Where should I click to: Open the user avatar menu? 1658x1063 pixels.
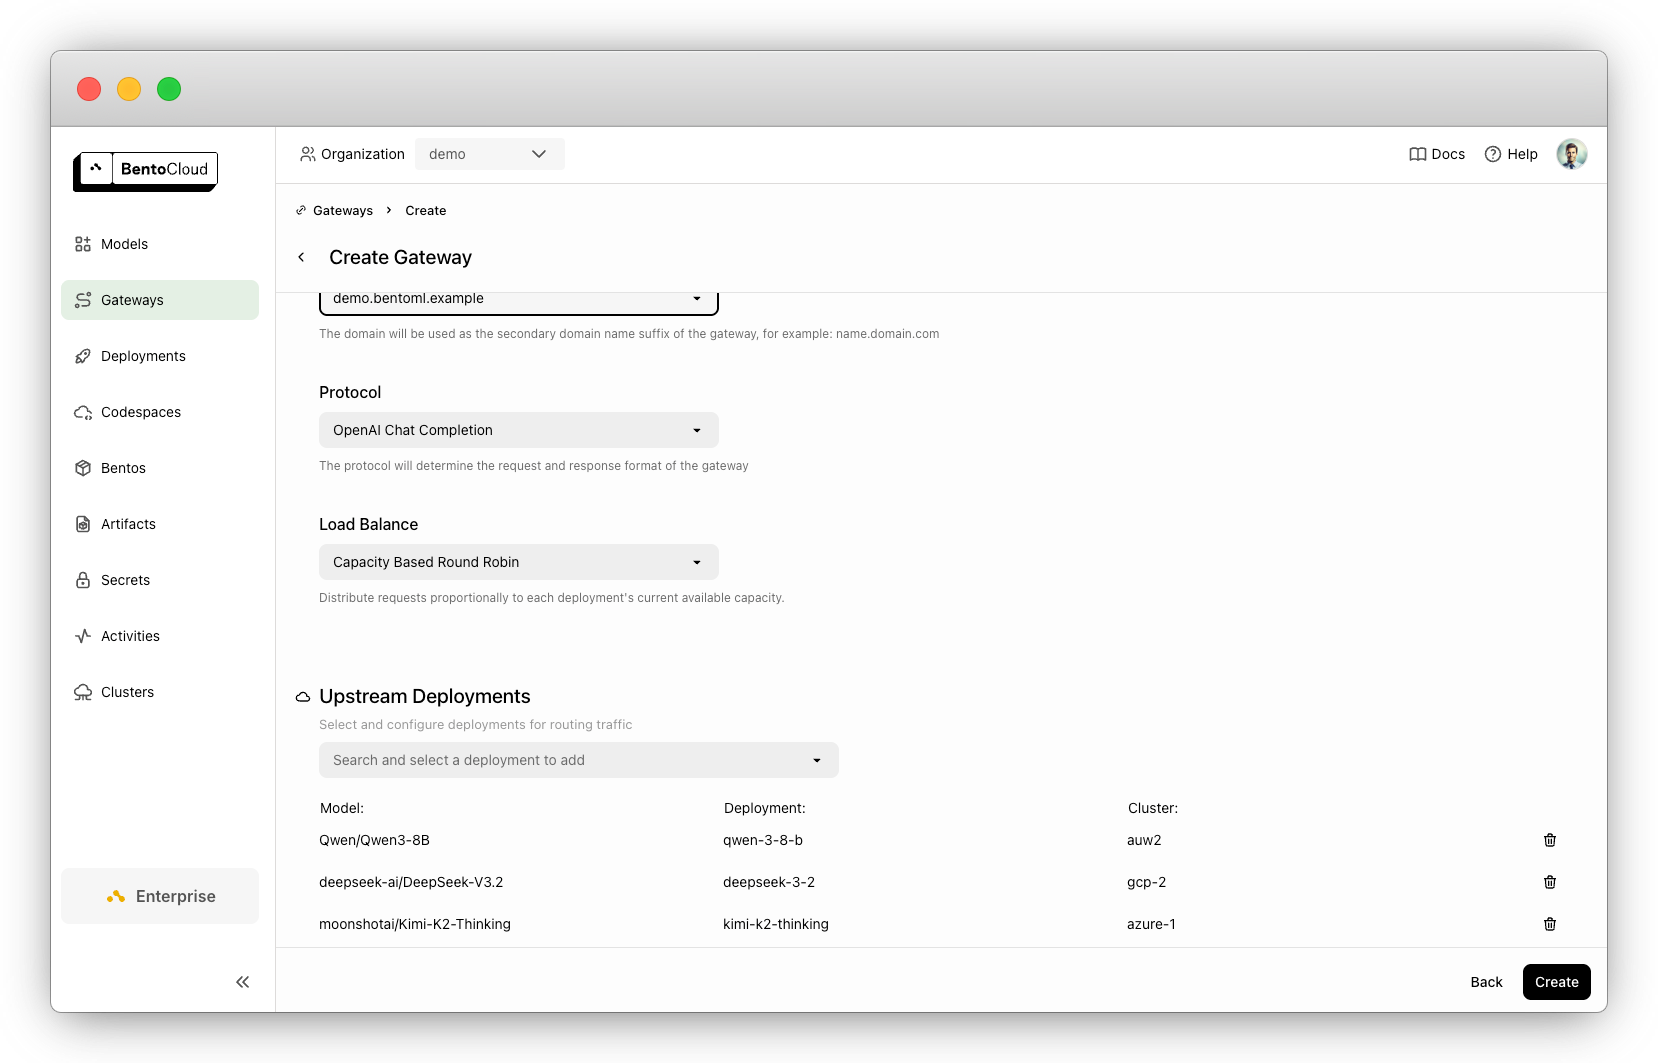point(1572,154)
